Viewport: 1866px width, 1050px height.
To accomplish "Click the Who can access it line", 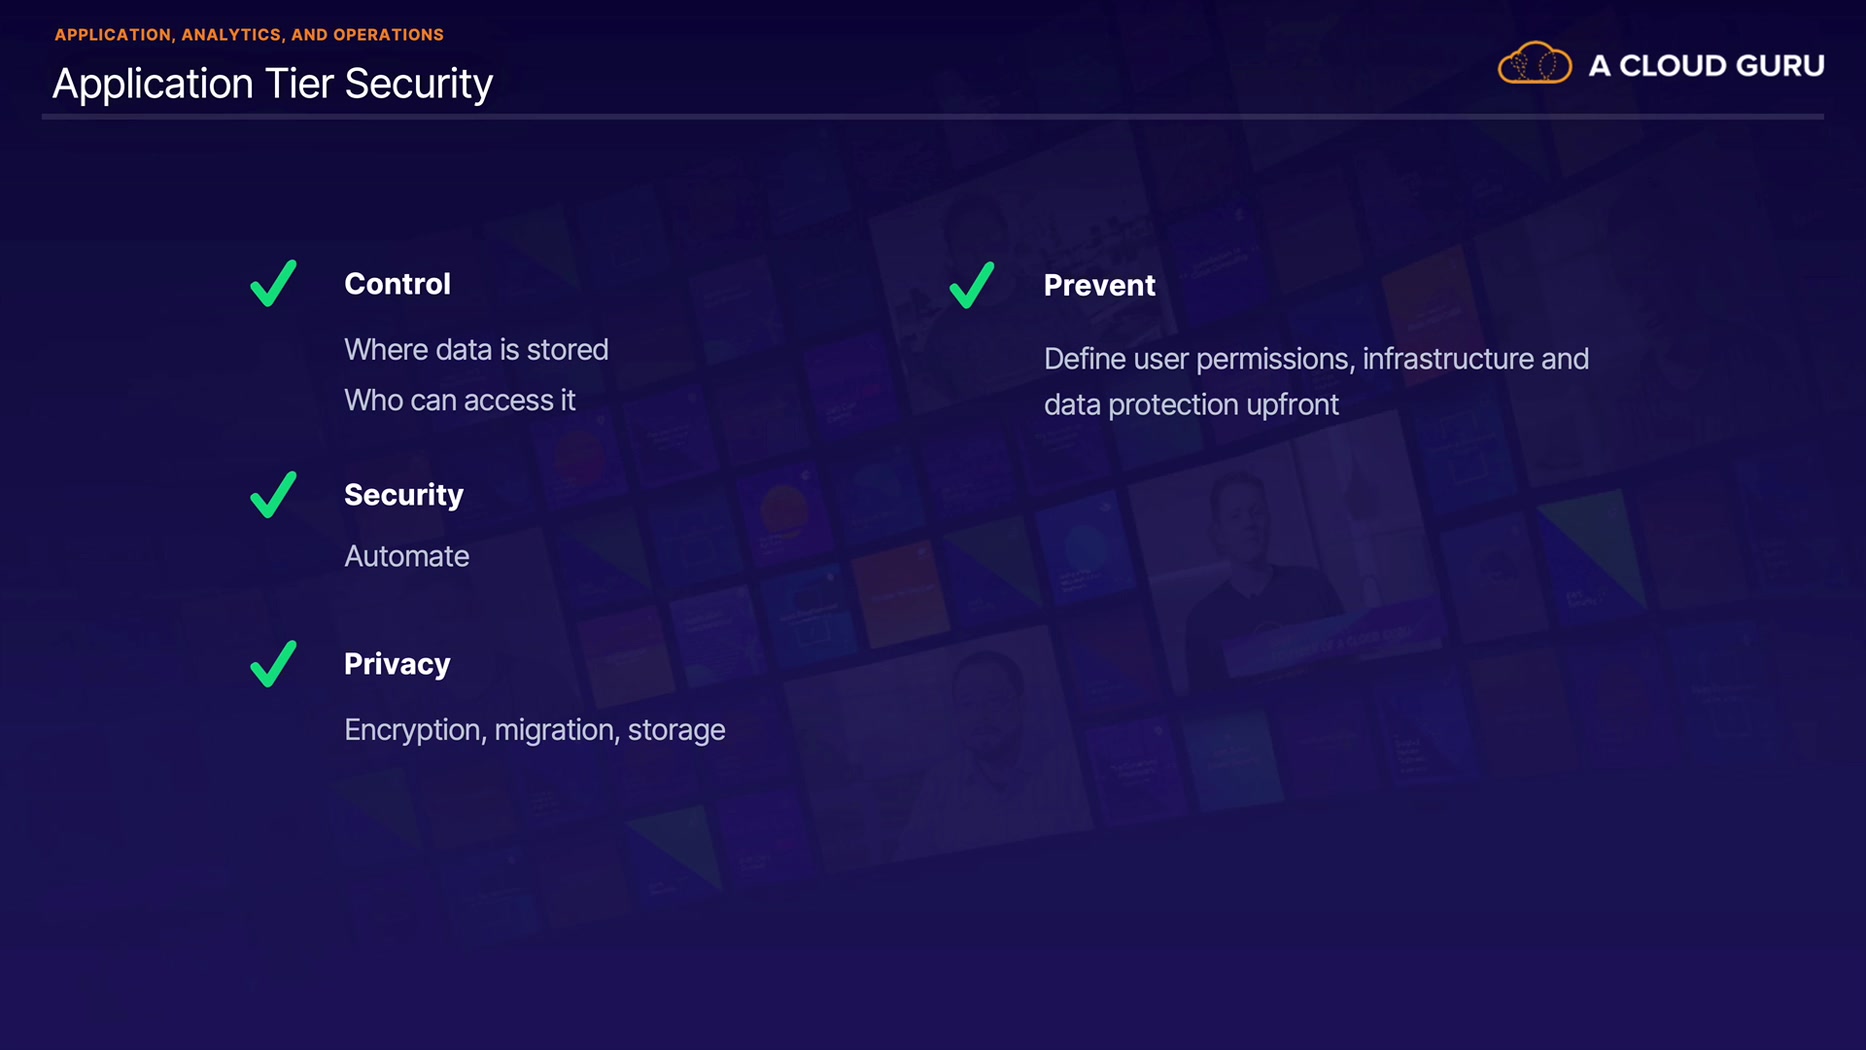I will click(x=460, y=400).
